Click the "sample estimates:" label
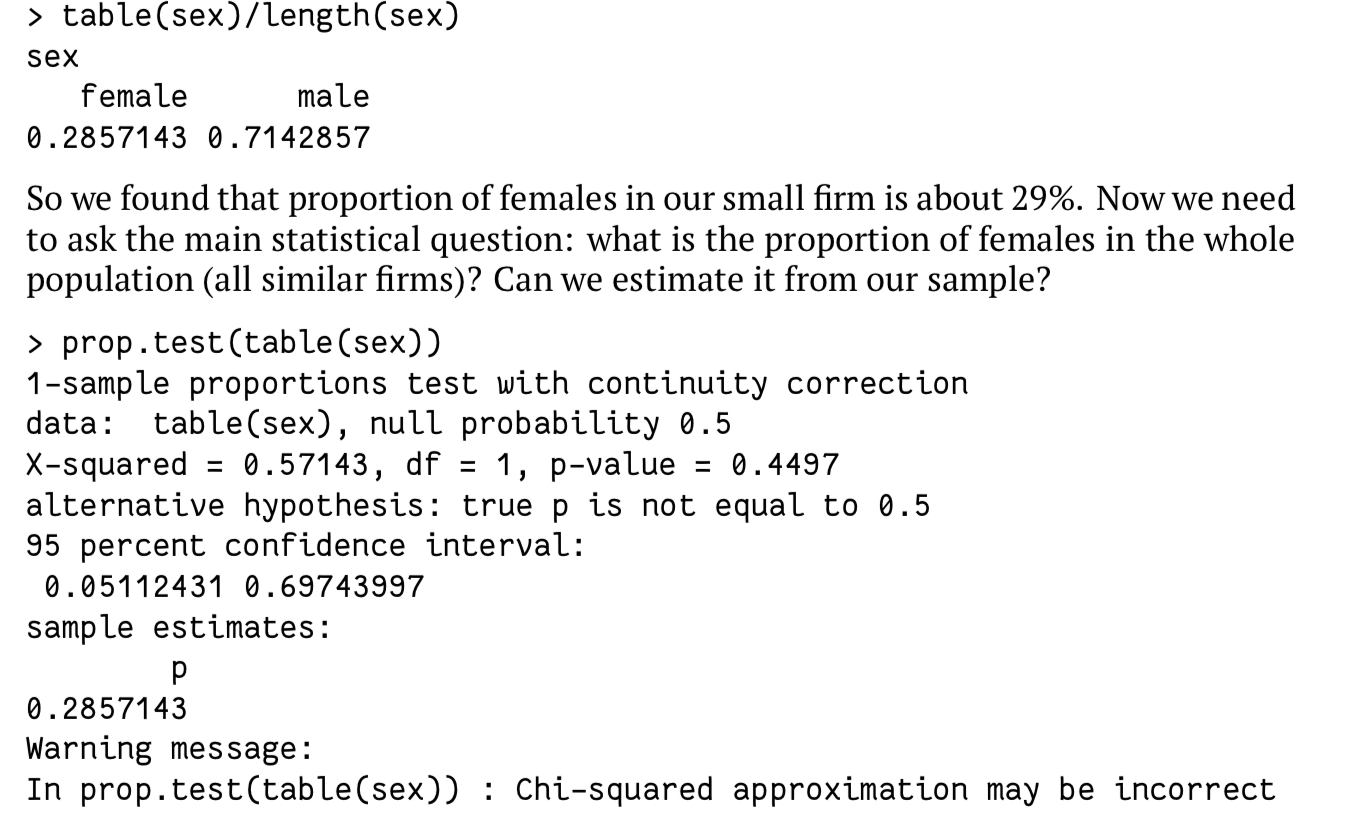The image size is (1362, 822). (178, 628)
